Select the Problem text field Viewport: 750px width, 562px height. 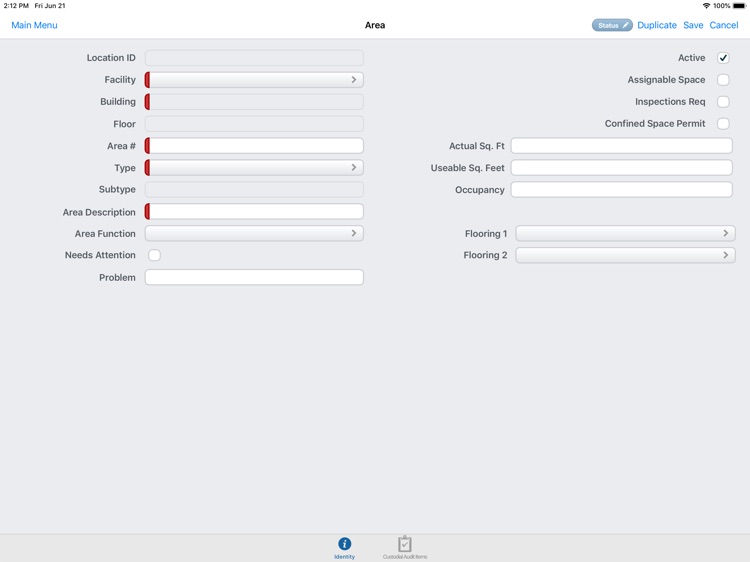tap(254, 277)
